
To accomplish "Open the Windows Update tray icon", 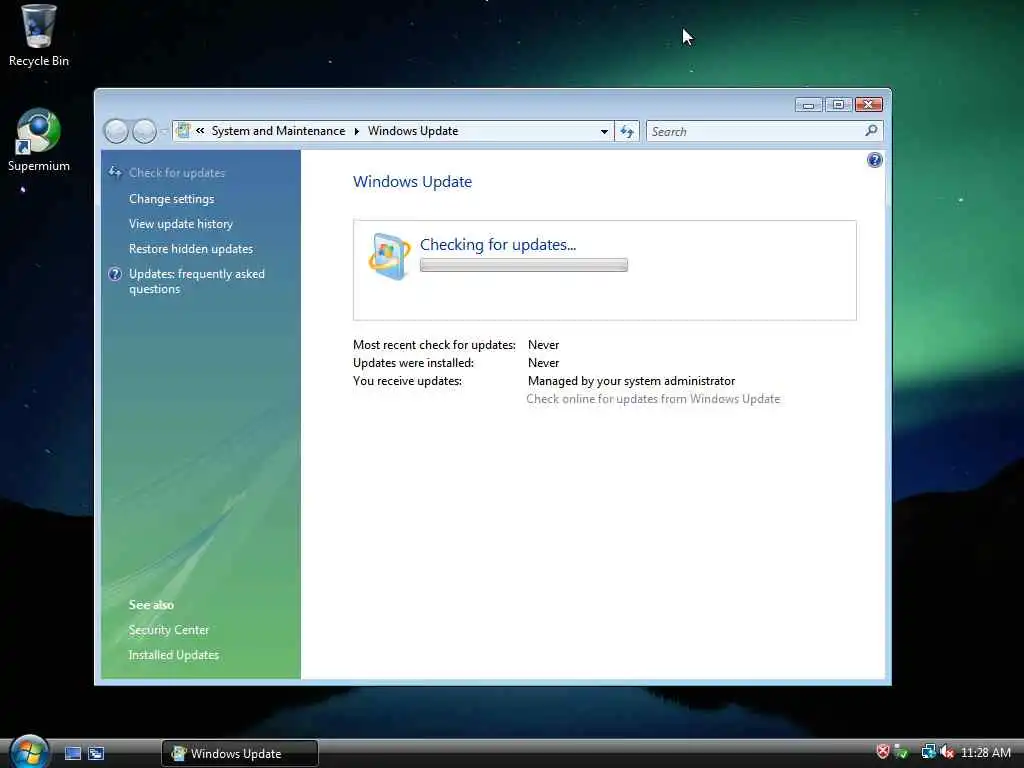I will [902, 752].
